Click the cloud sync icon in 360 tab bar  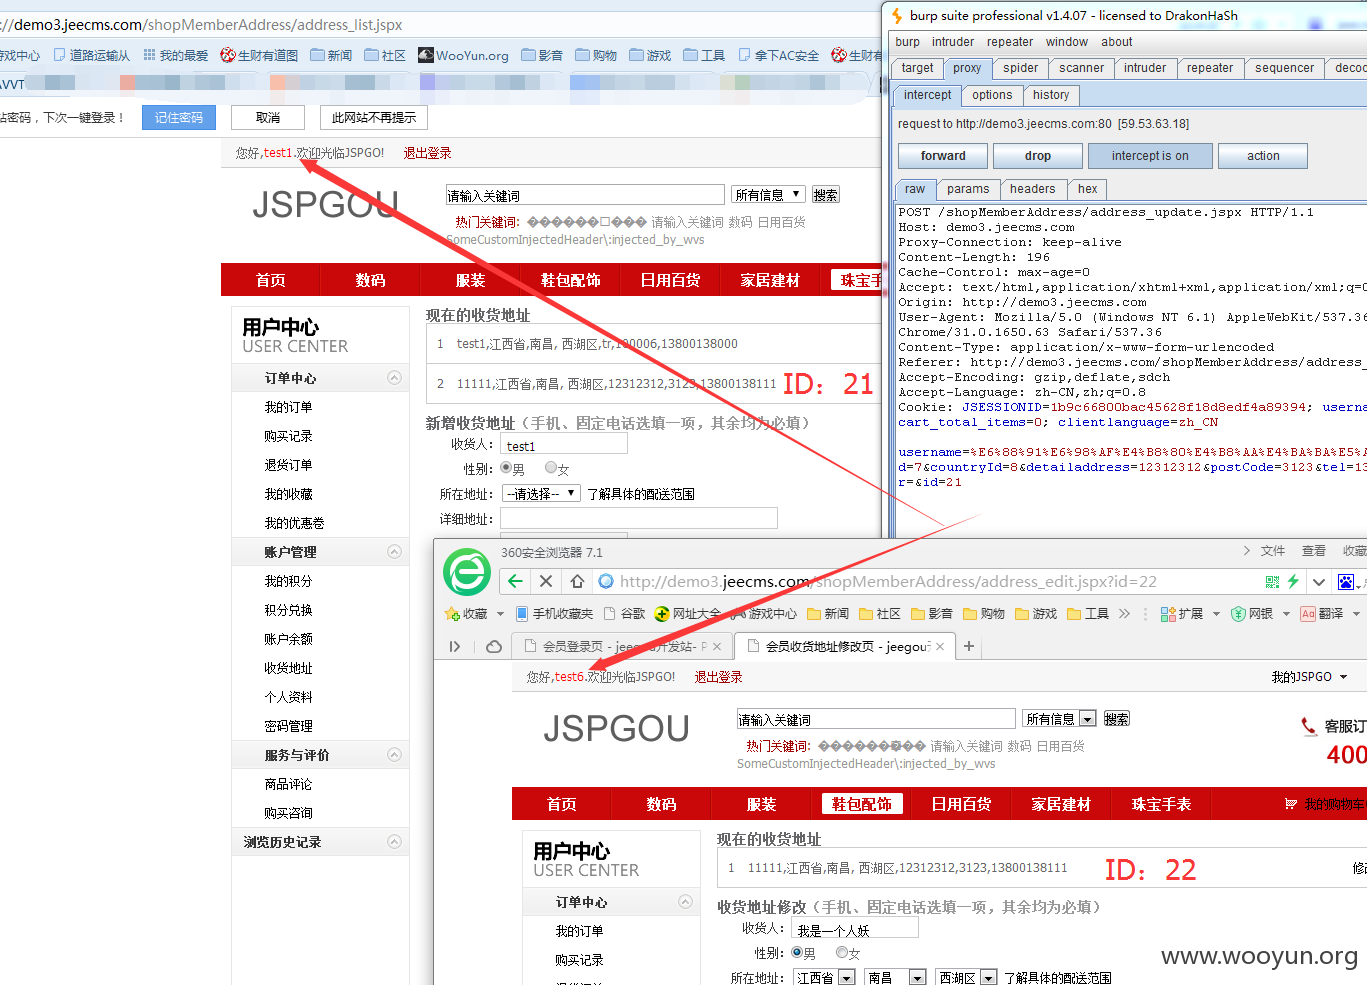pos(494,647)
